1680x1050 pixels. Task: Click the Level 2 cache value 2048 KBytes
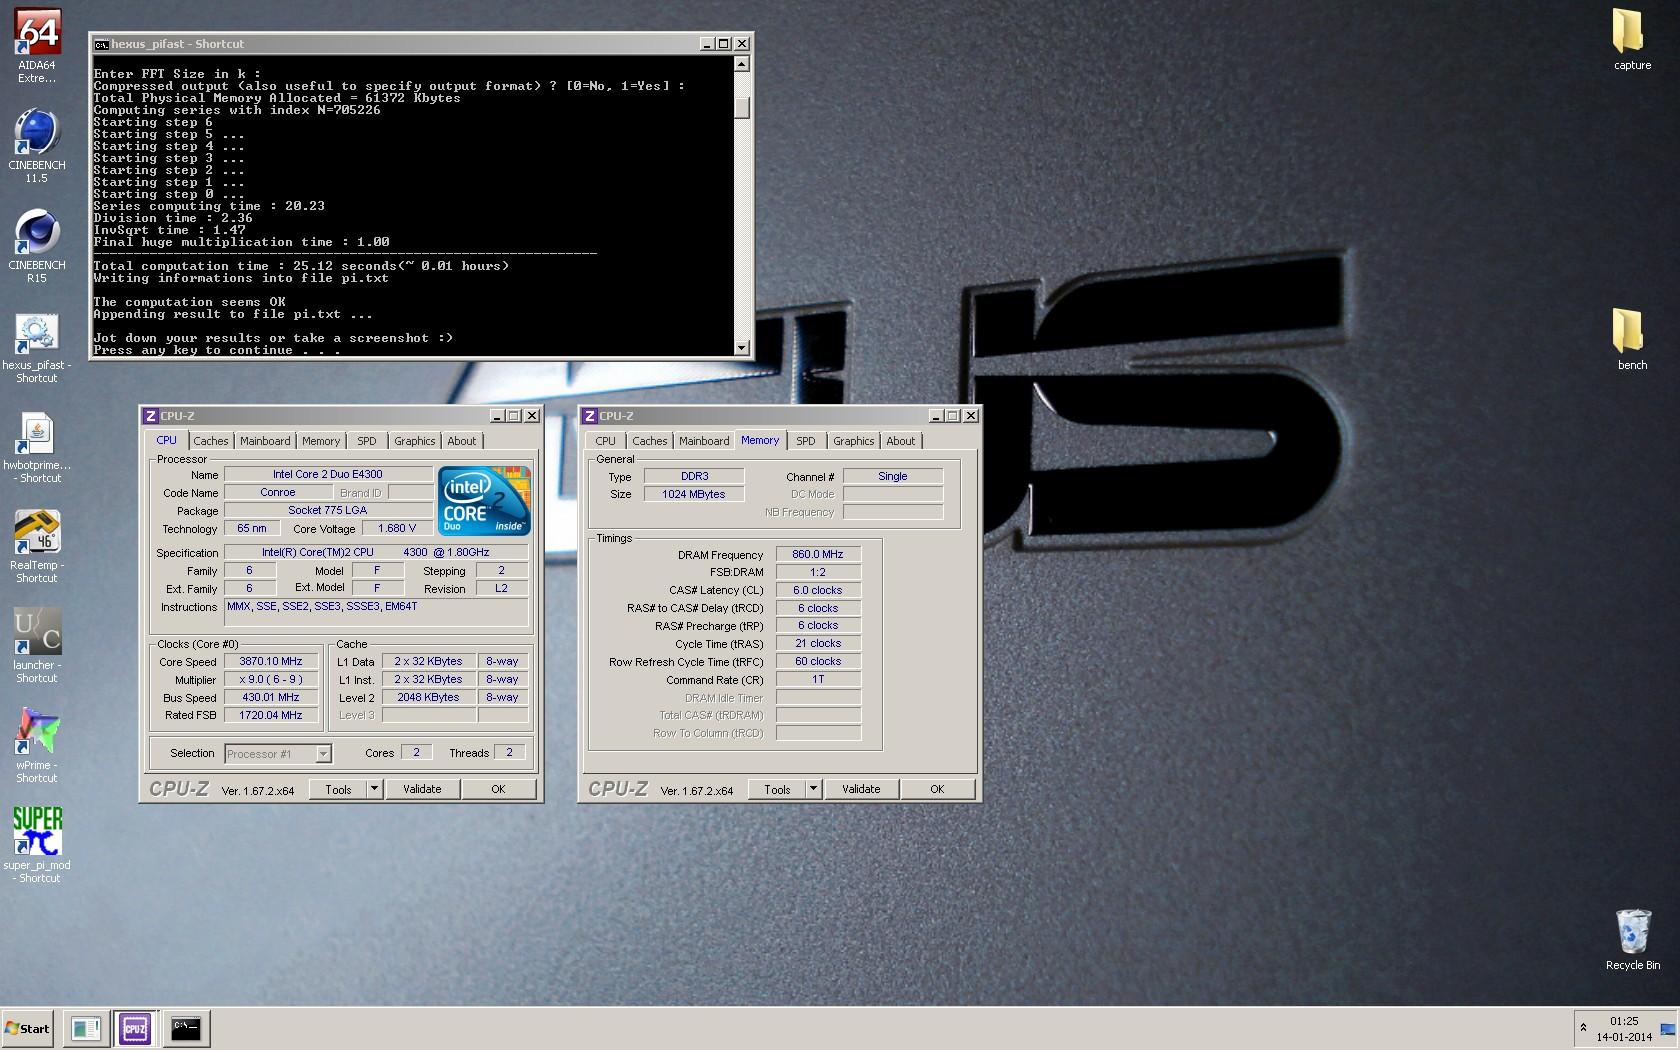pyautogui.click(x=428, y=697)
